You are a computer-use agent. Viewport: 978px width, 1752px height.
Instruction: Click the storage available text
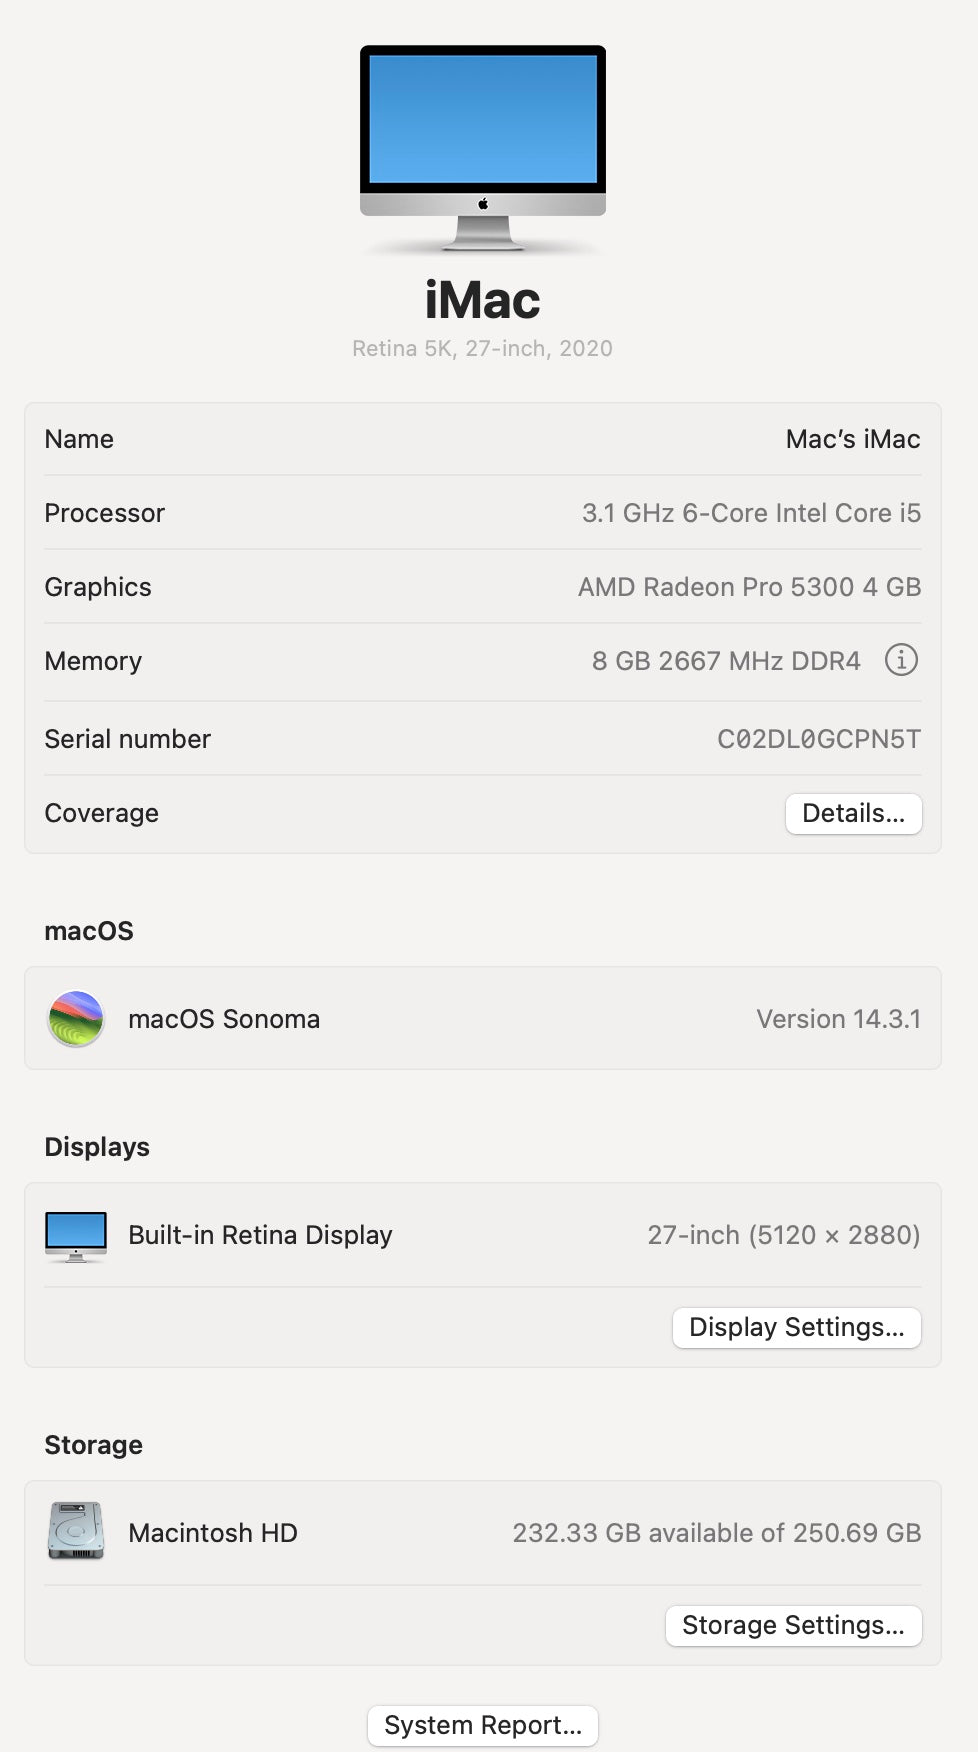pyautogui.click(x=716, y=1534)
